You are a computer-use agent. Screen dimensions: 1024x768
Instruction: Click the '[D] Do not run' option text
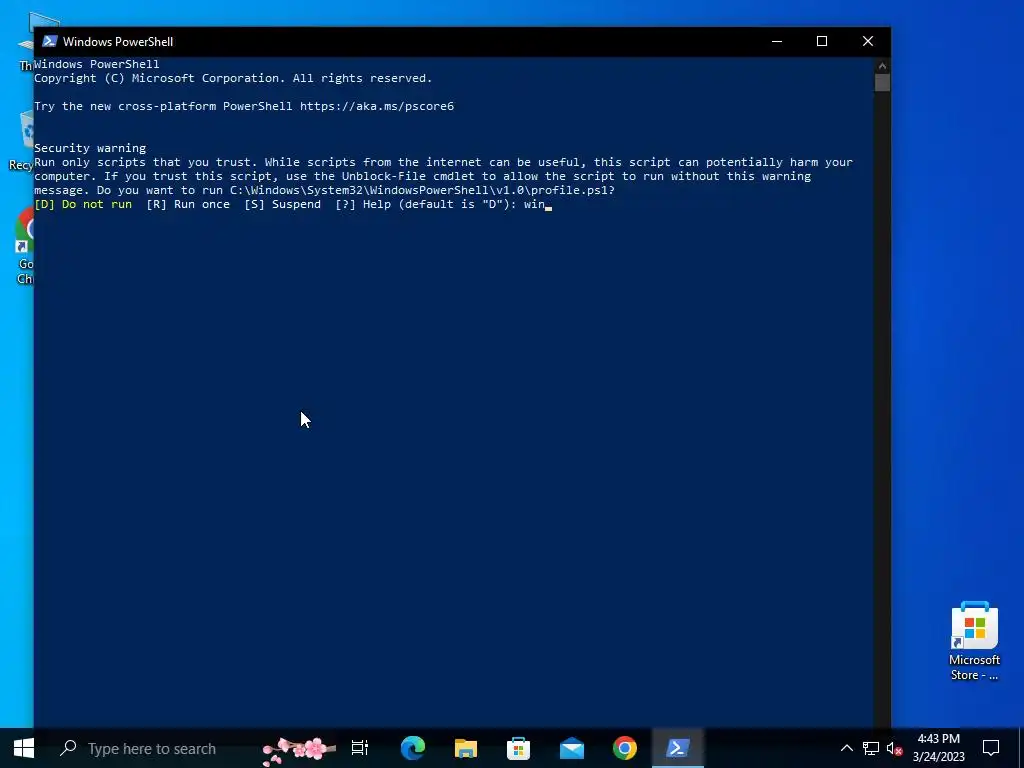click(x=83, y=204)
